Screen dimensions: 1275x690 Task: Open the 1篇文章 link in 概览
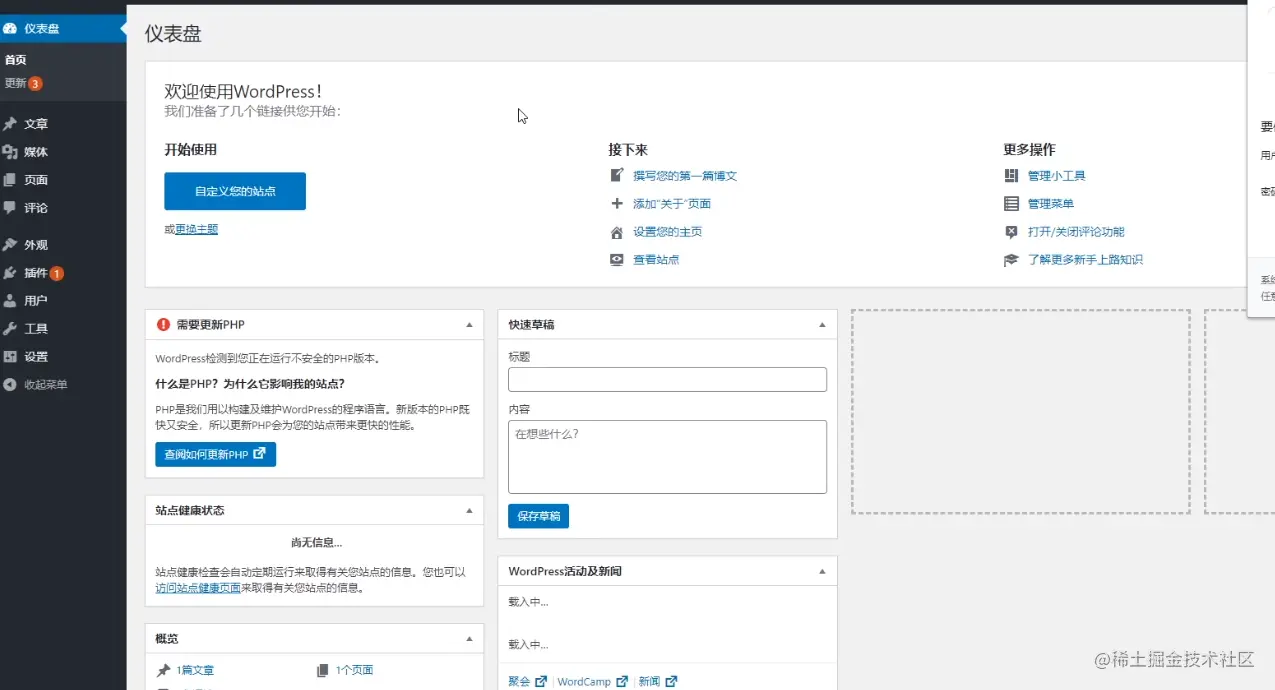click(195, 670)
